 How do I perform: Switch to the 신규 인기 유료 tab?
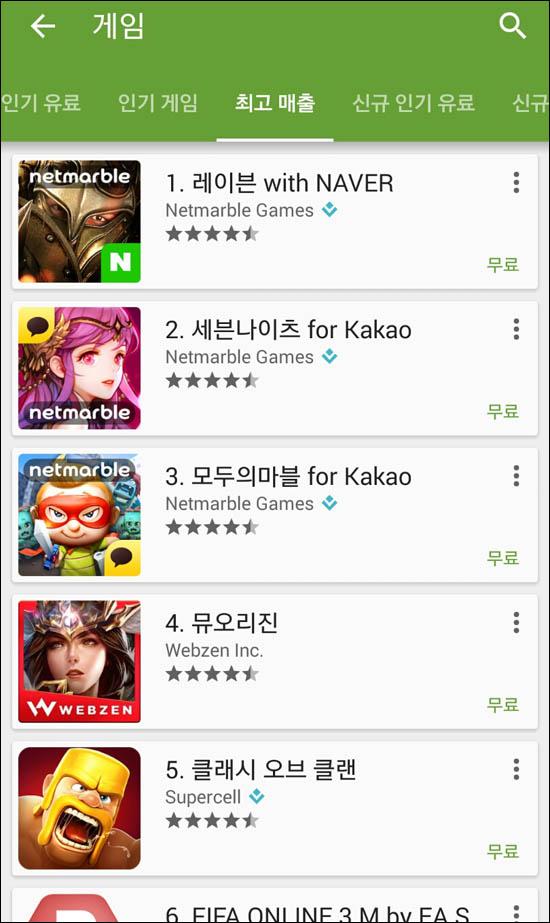[413, 103]
